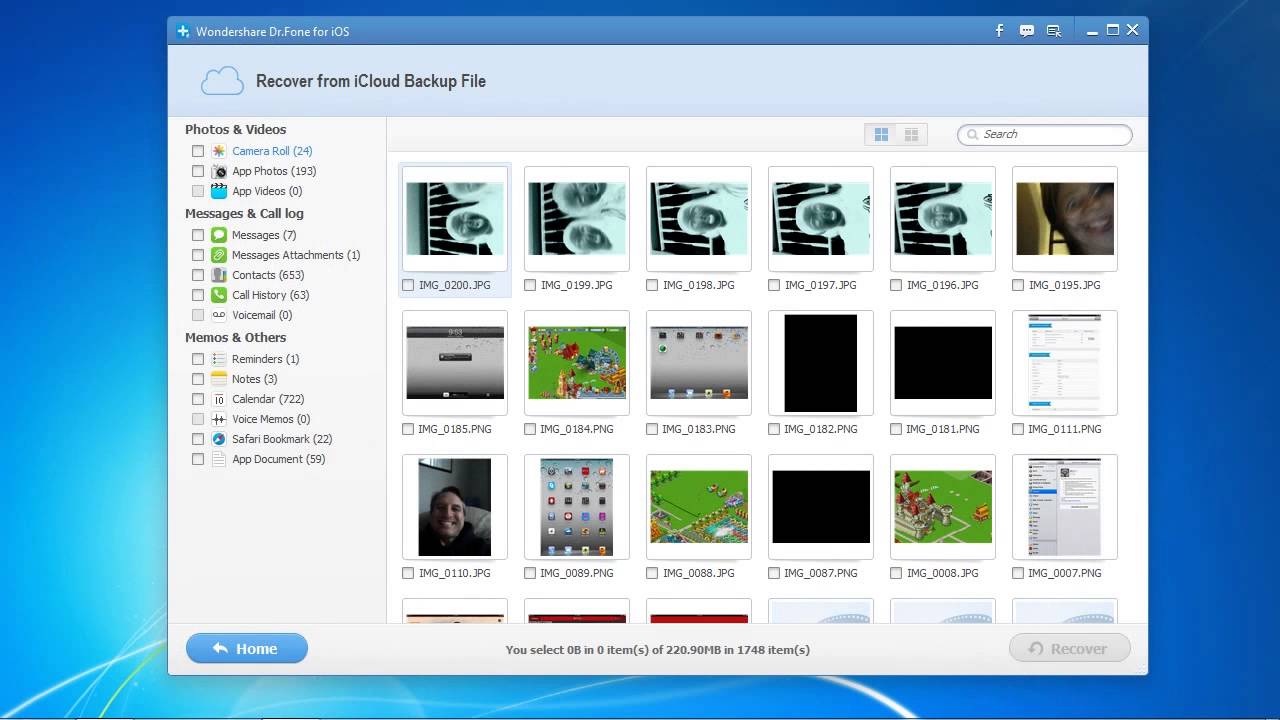Viewport: 1280px width, 720px height.
Task: Select the IMG_0110.JPG checkbox
Action: click(408, 573)
